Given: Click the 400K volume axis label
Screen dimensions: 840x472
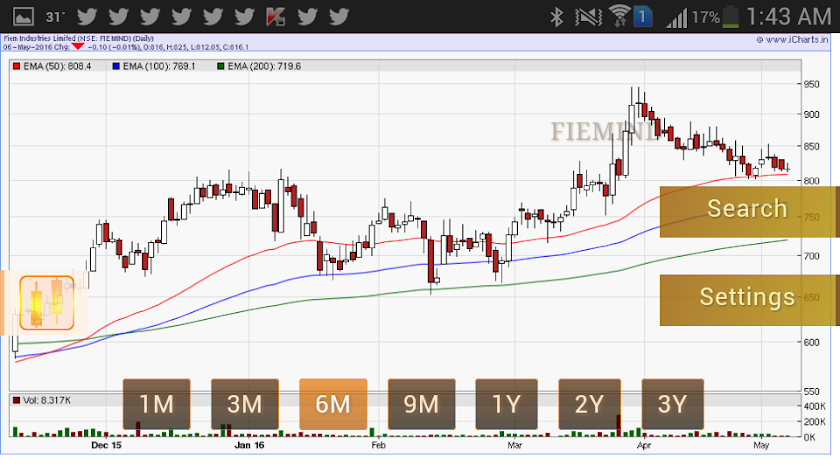Looking at the screenshot, I should (x=814, y=407).
